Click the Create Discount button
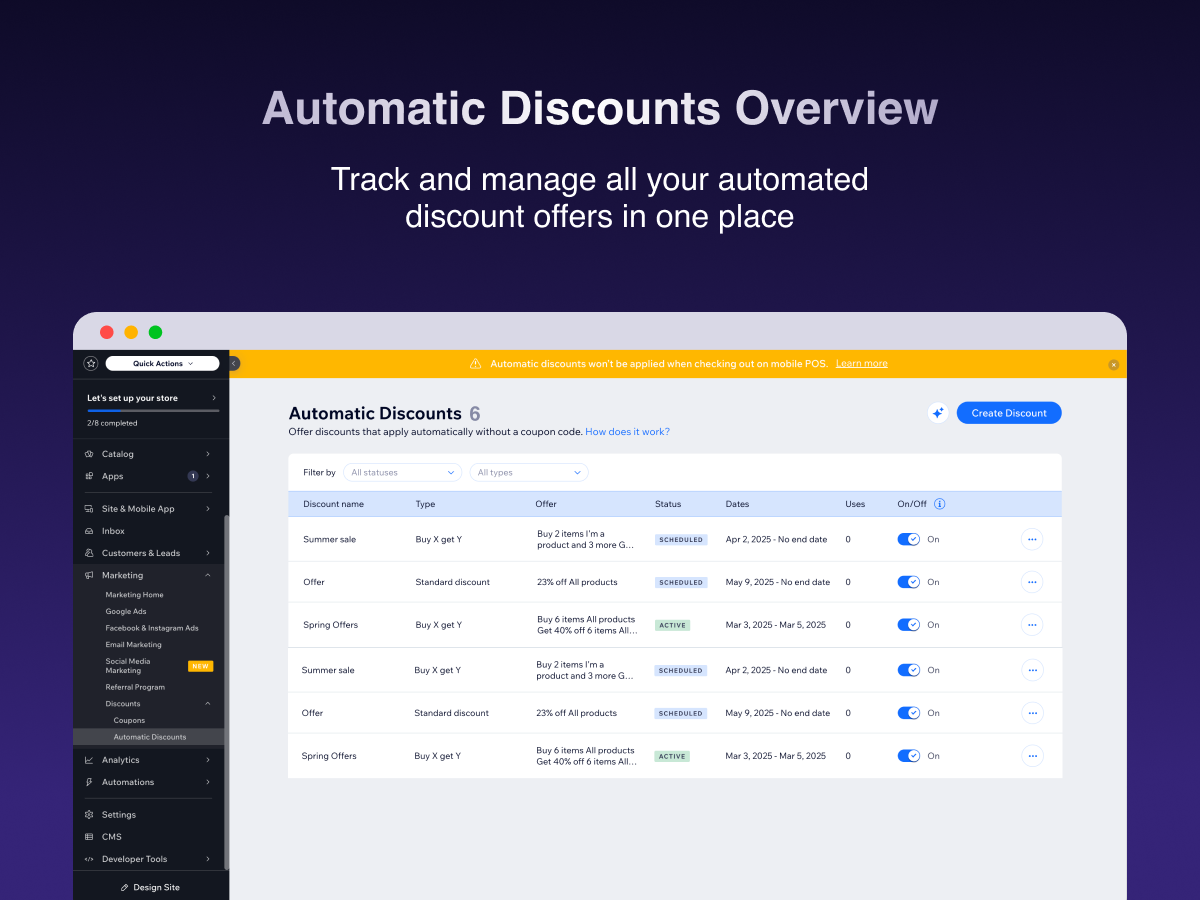 point(1009,413)
